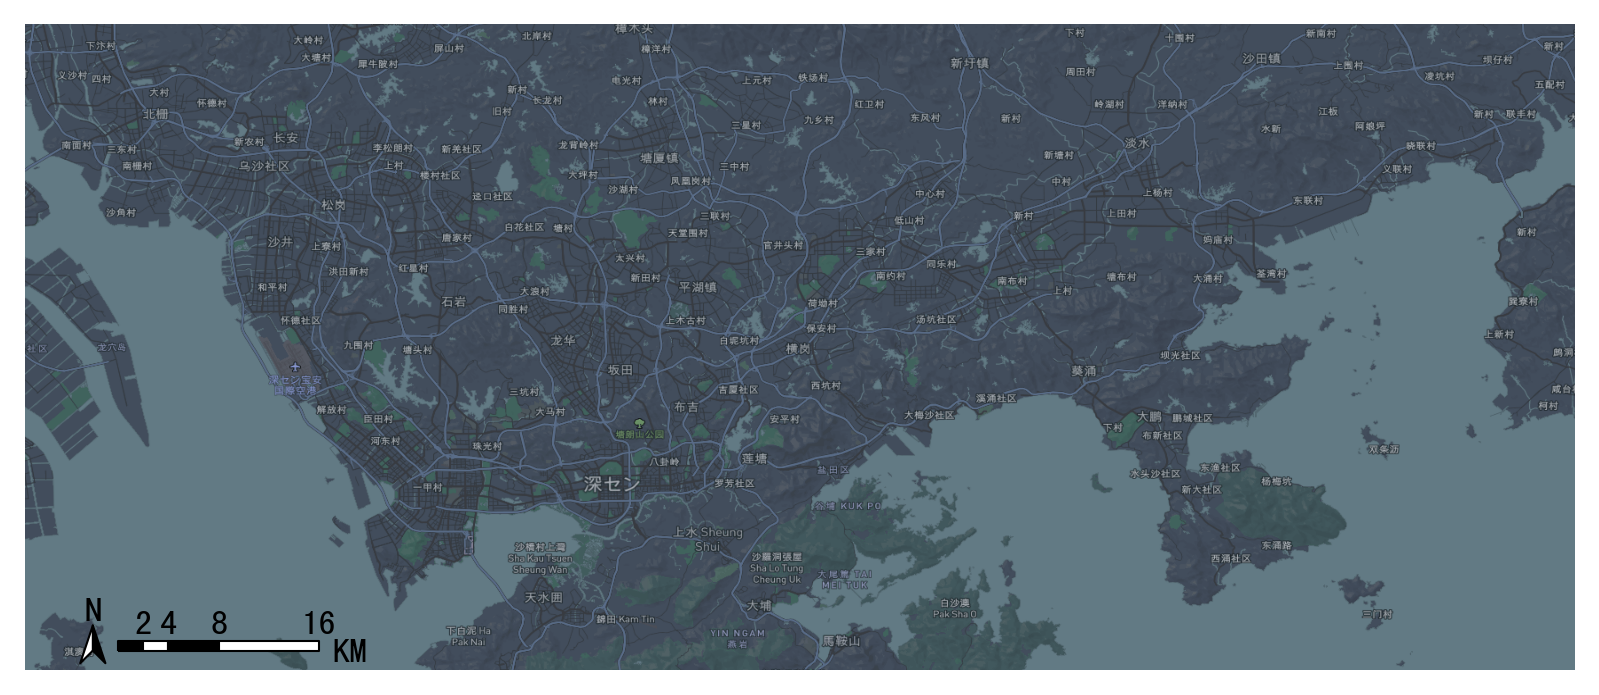Select the 长安 town label
1599x695 pixels.
286,138
